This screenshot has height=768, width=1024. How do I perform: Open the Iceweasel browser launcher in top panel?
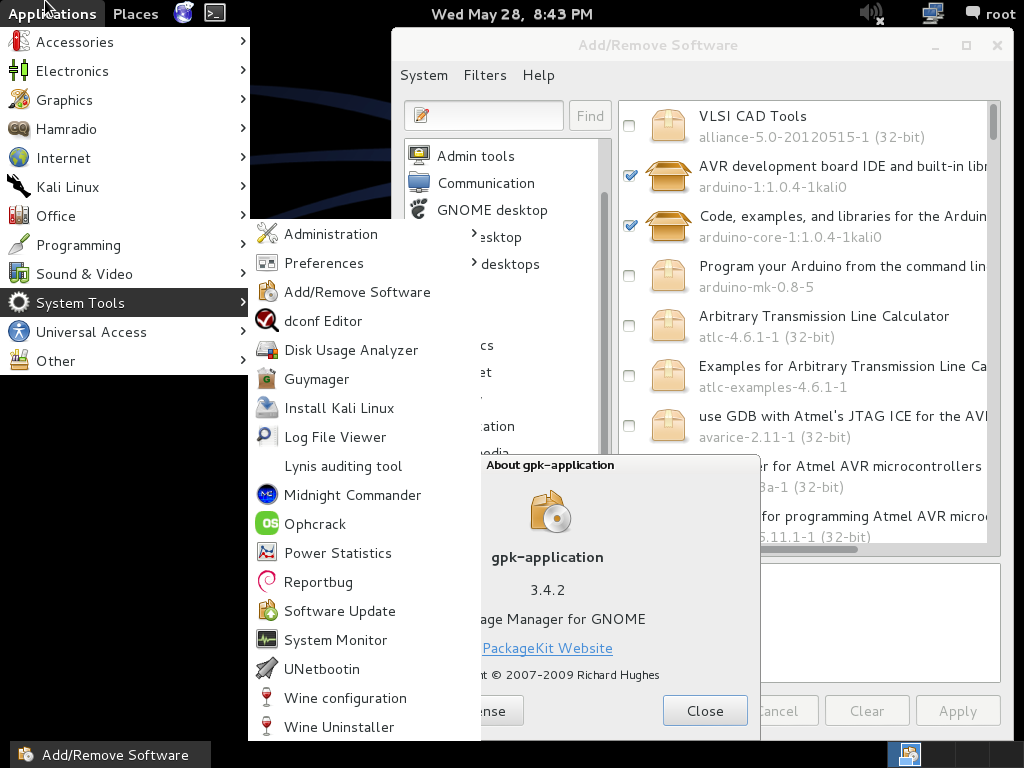coord(184,13)
